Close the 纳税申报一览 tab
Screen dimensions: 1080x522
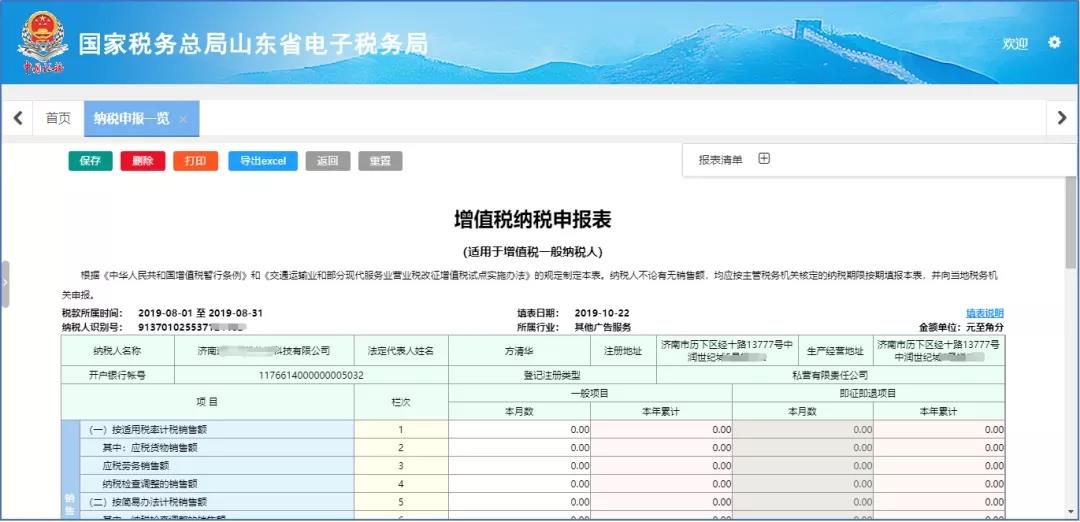pyautogui.click(x=183, y=119)
